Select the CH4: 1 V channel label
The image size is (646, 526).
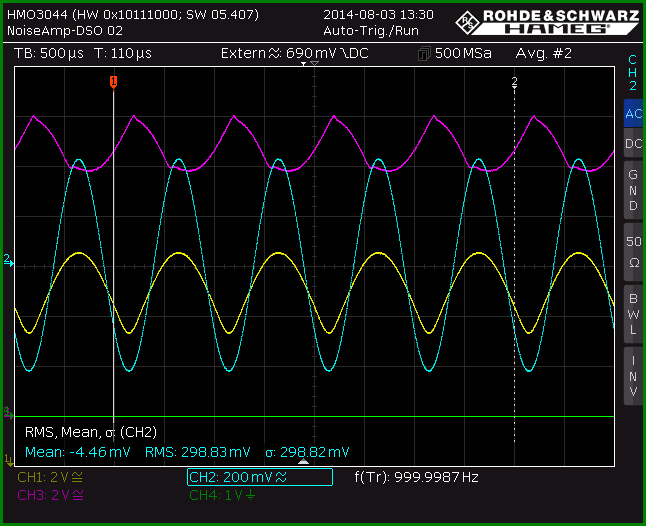(x=222, y=495)
